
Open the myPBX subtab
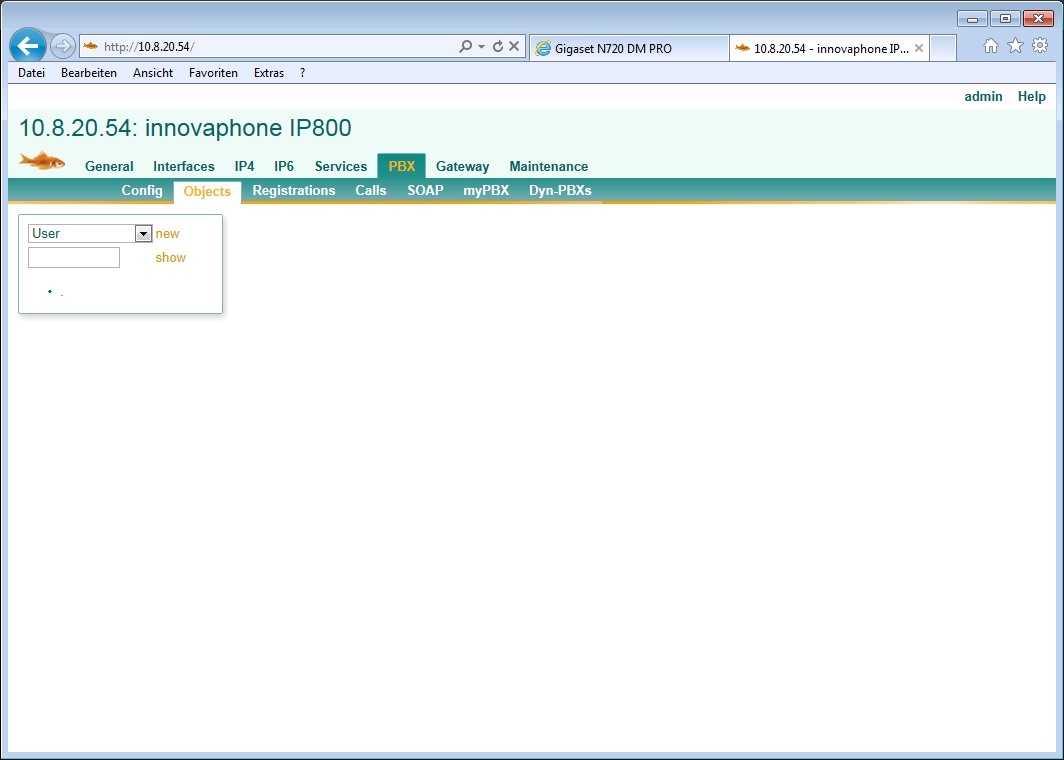[486, 191]
